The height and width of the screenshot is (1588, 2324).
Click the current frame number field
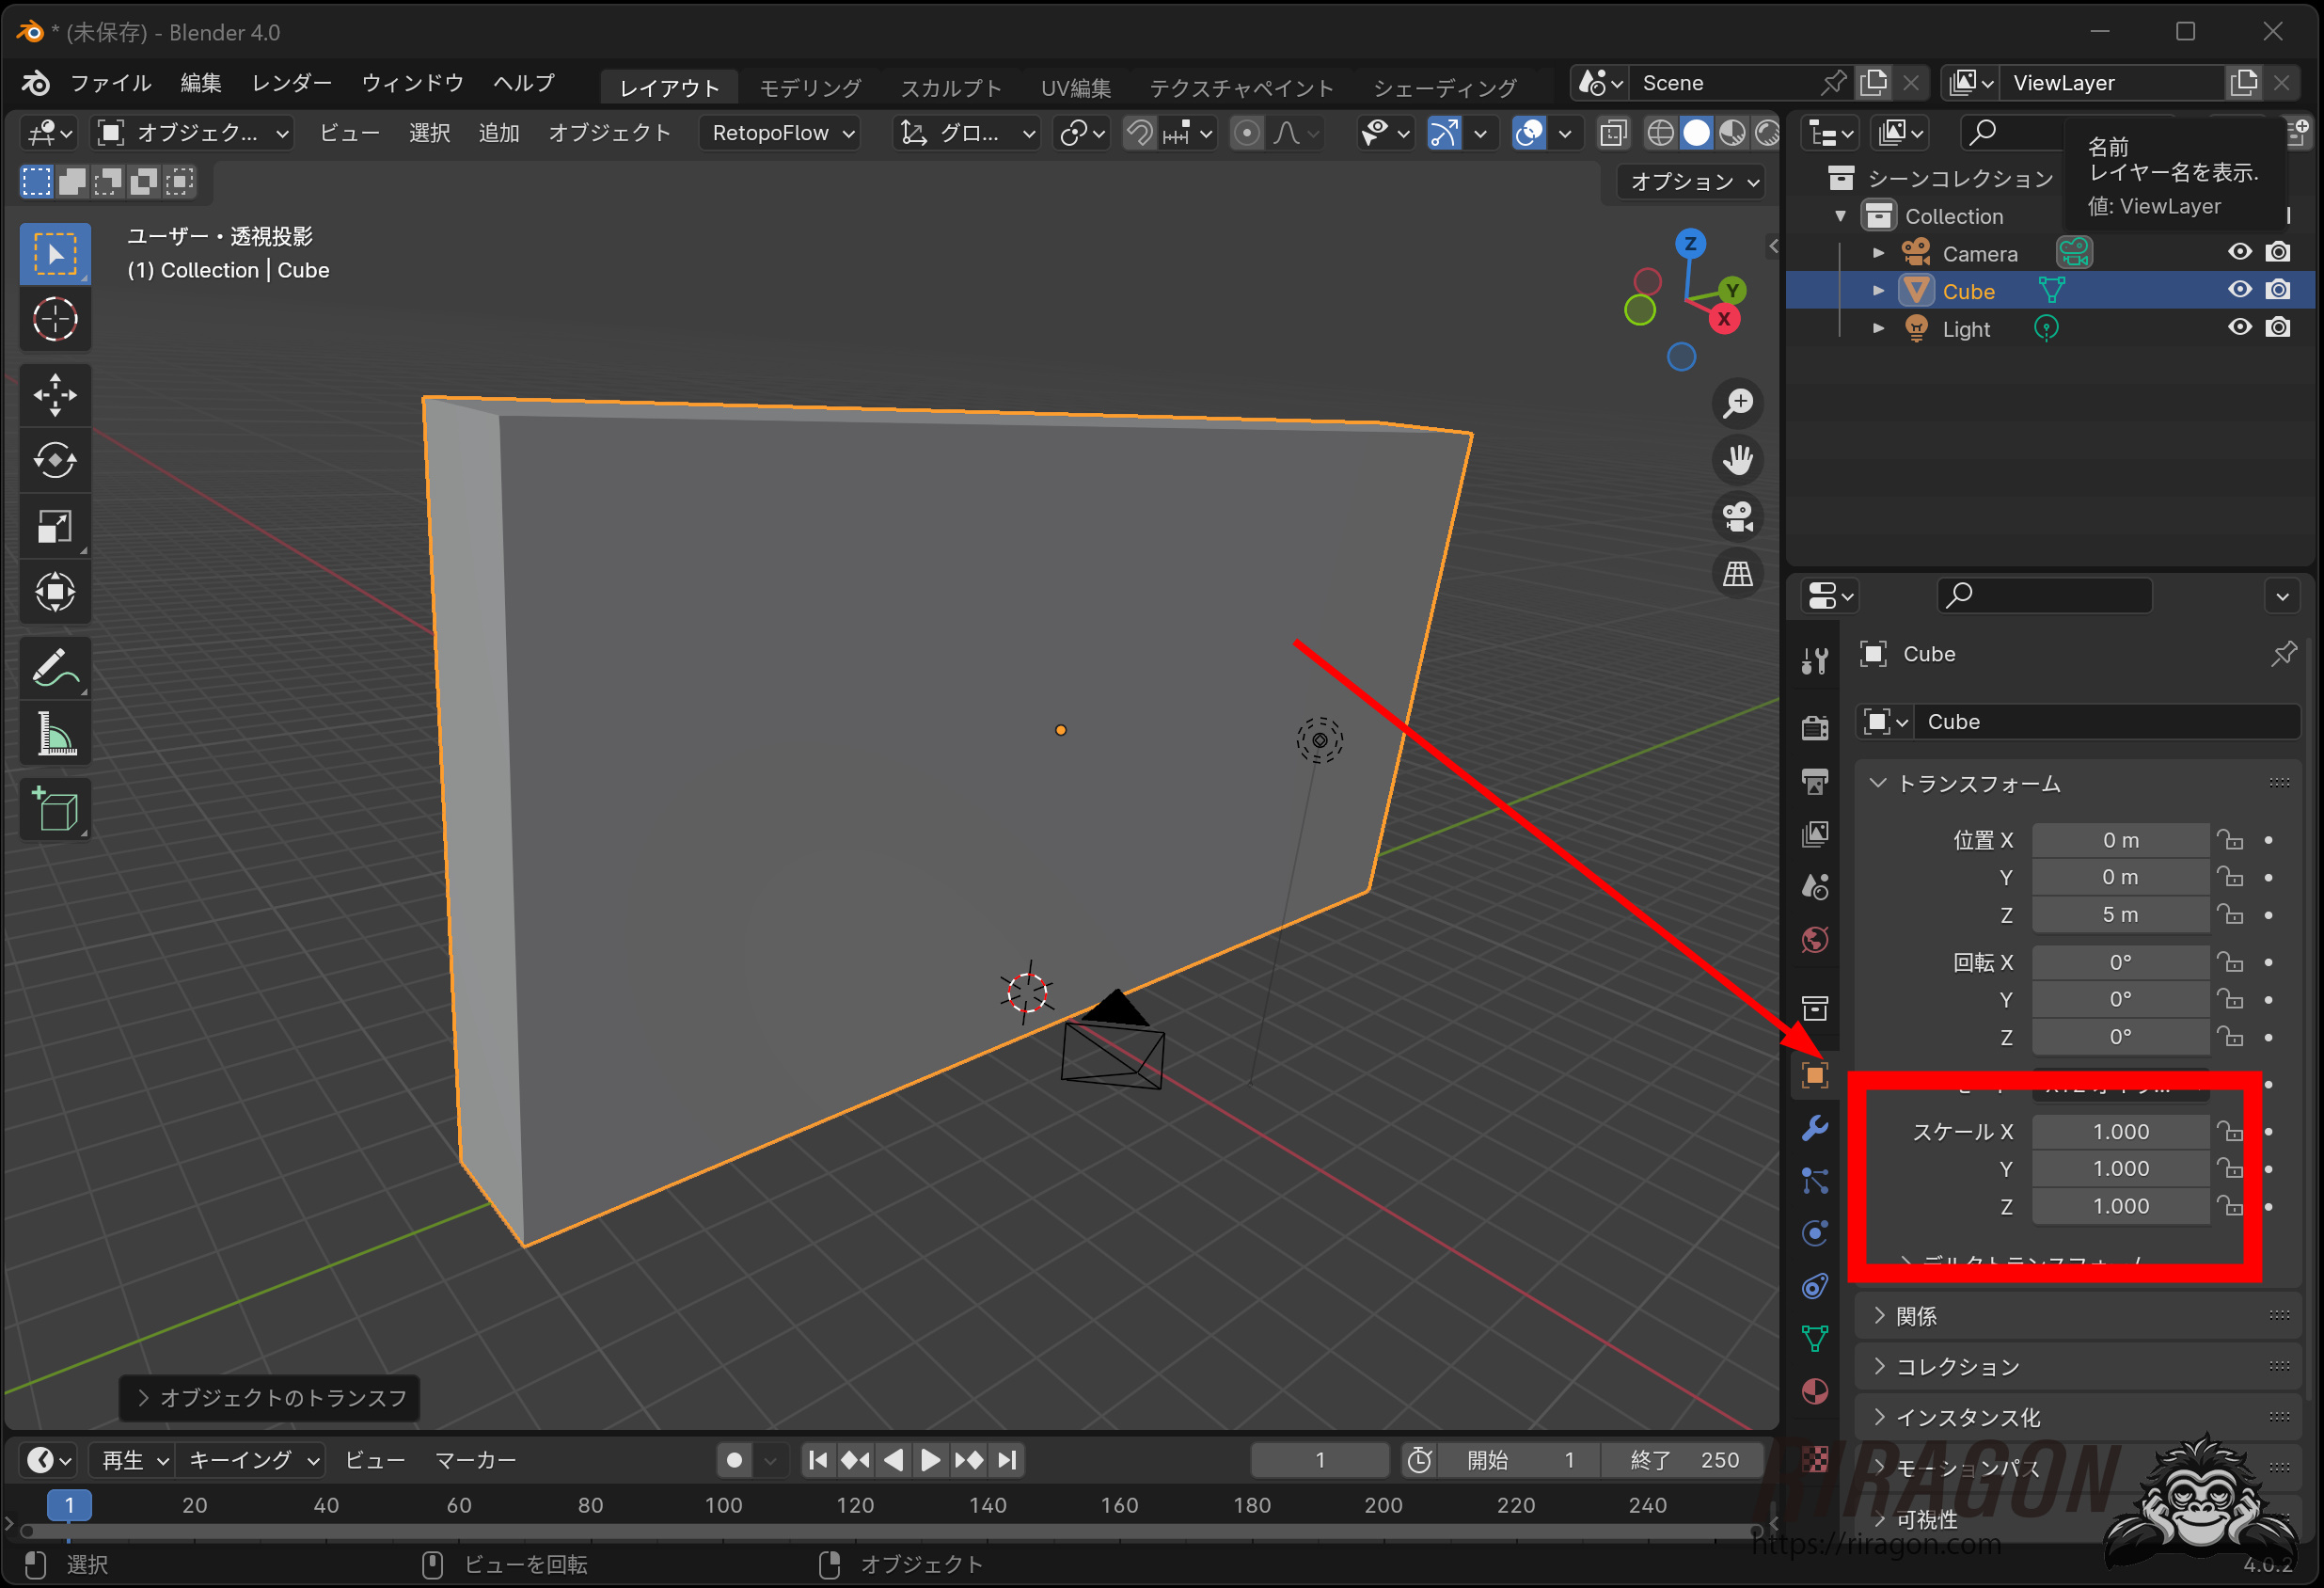pyautogui.click(x=1319, y=1460)
